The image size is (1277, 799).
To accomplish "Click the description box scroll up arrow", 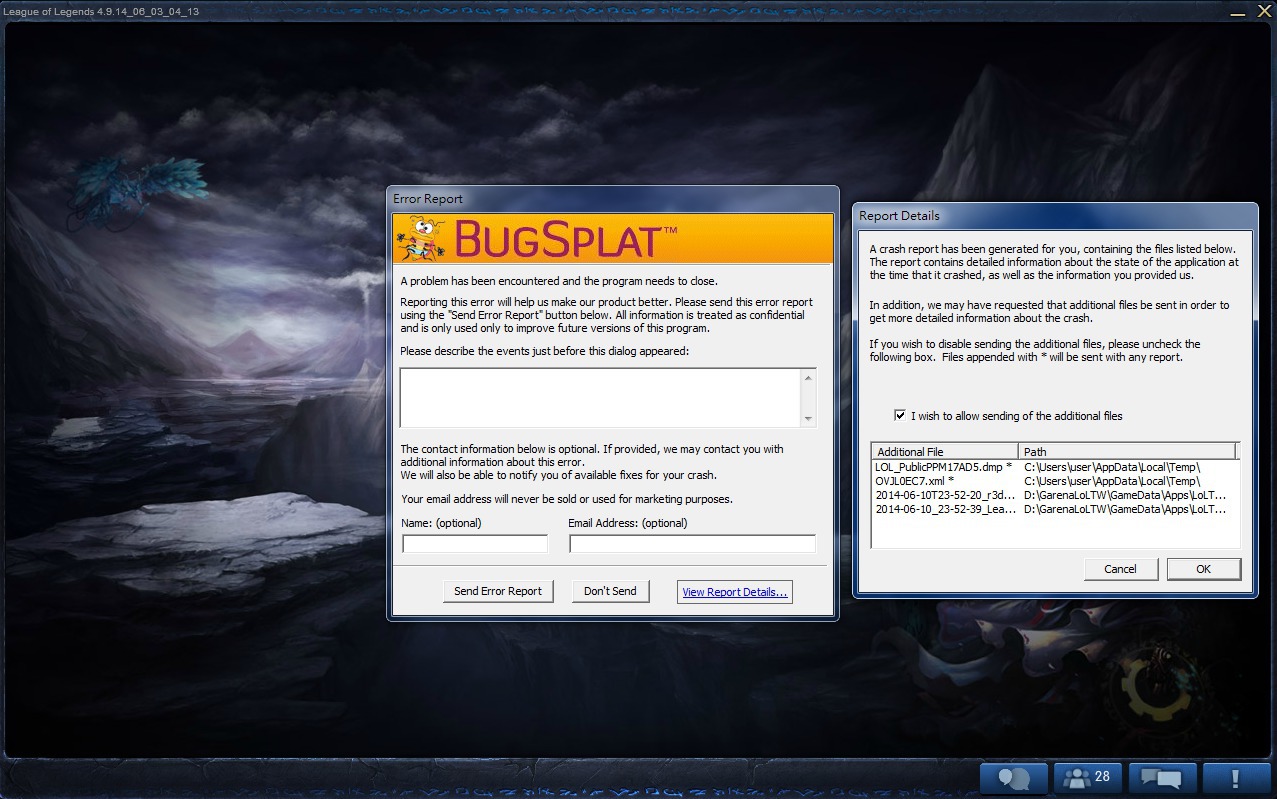I will pyautogui.click(x=809, y=378).
